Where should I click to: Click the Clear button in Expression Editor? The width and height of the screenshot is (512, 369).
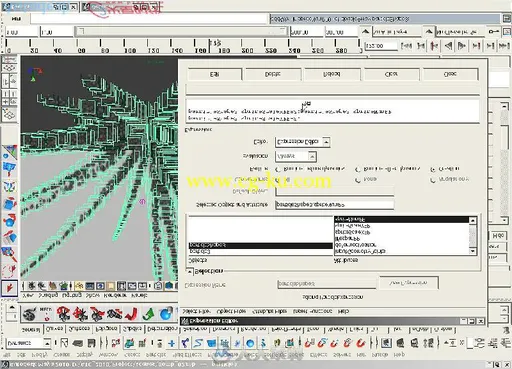[391, 74]
